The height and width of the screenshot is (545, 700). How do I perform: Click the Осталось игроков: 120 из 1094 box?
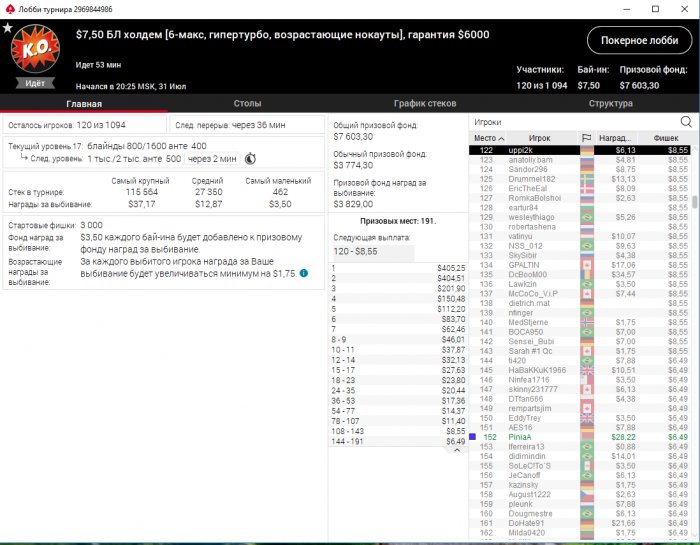click(84, 125)
